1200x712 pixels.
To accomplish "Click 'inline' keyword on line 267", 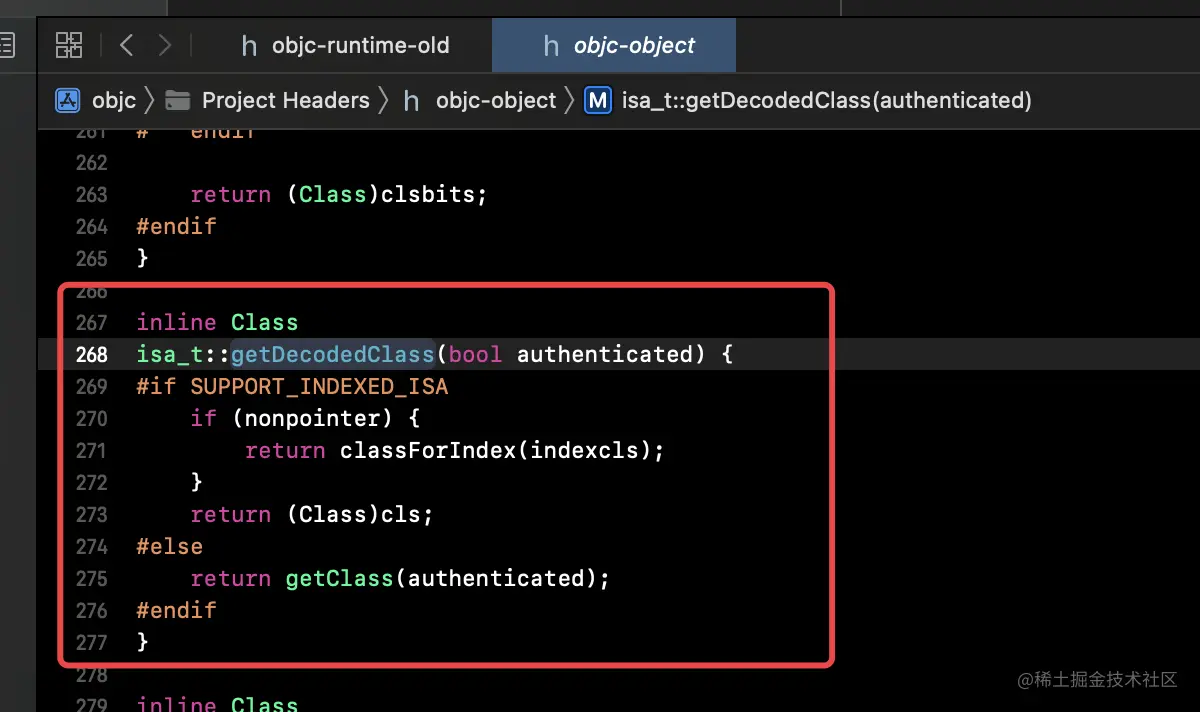I will [x=176, y=322].
